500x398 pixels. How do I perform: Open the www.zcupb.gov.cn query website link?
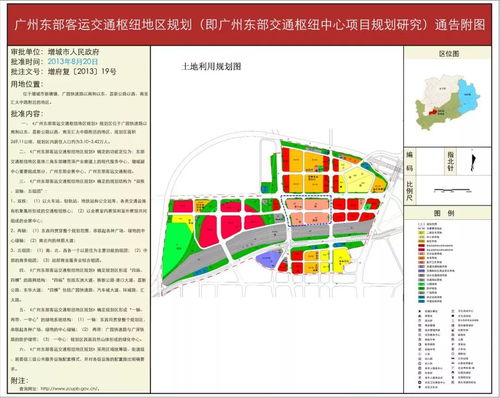[x=69, y=389]
